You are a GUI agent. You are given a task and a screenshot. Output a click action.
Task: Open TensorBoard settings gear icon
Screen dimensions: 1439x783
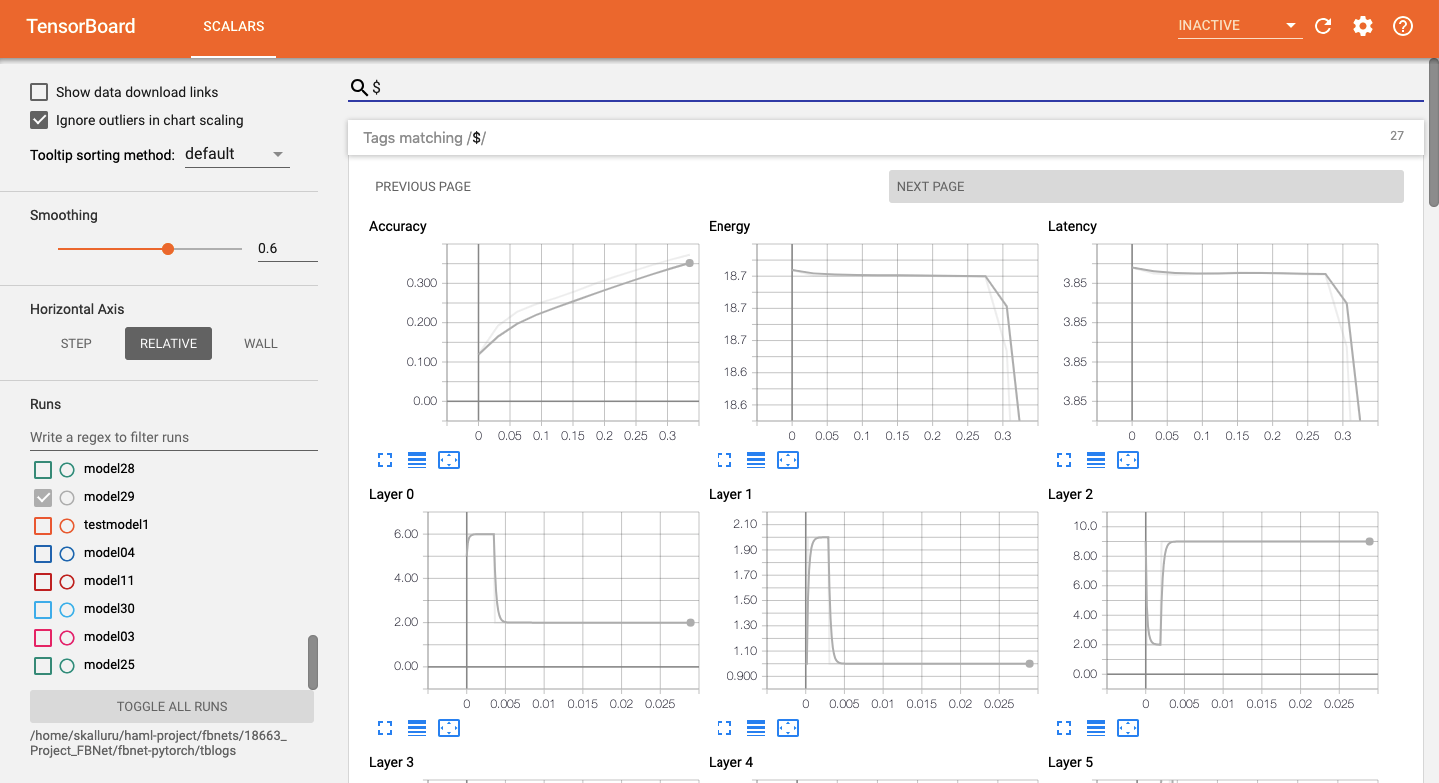[1363, 26]
